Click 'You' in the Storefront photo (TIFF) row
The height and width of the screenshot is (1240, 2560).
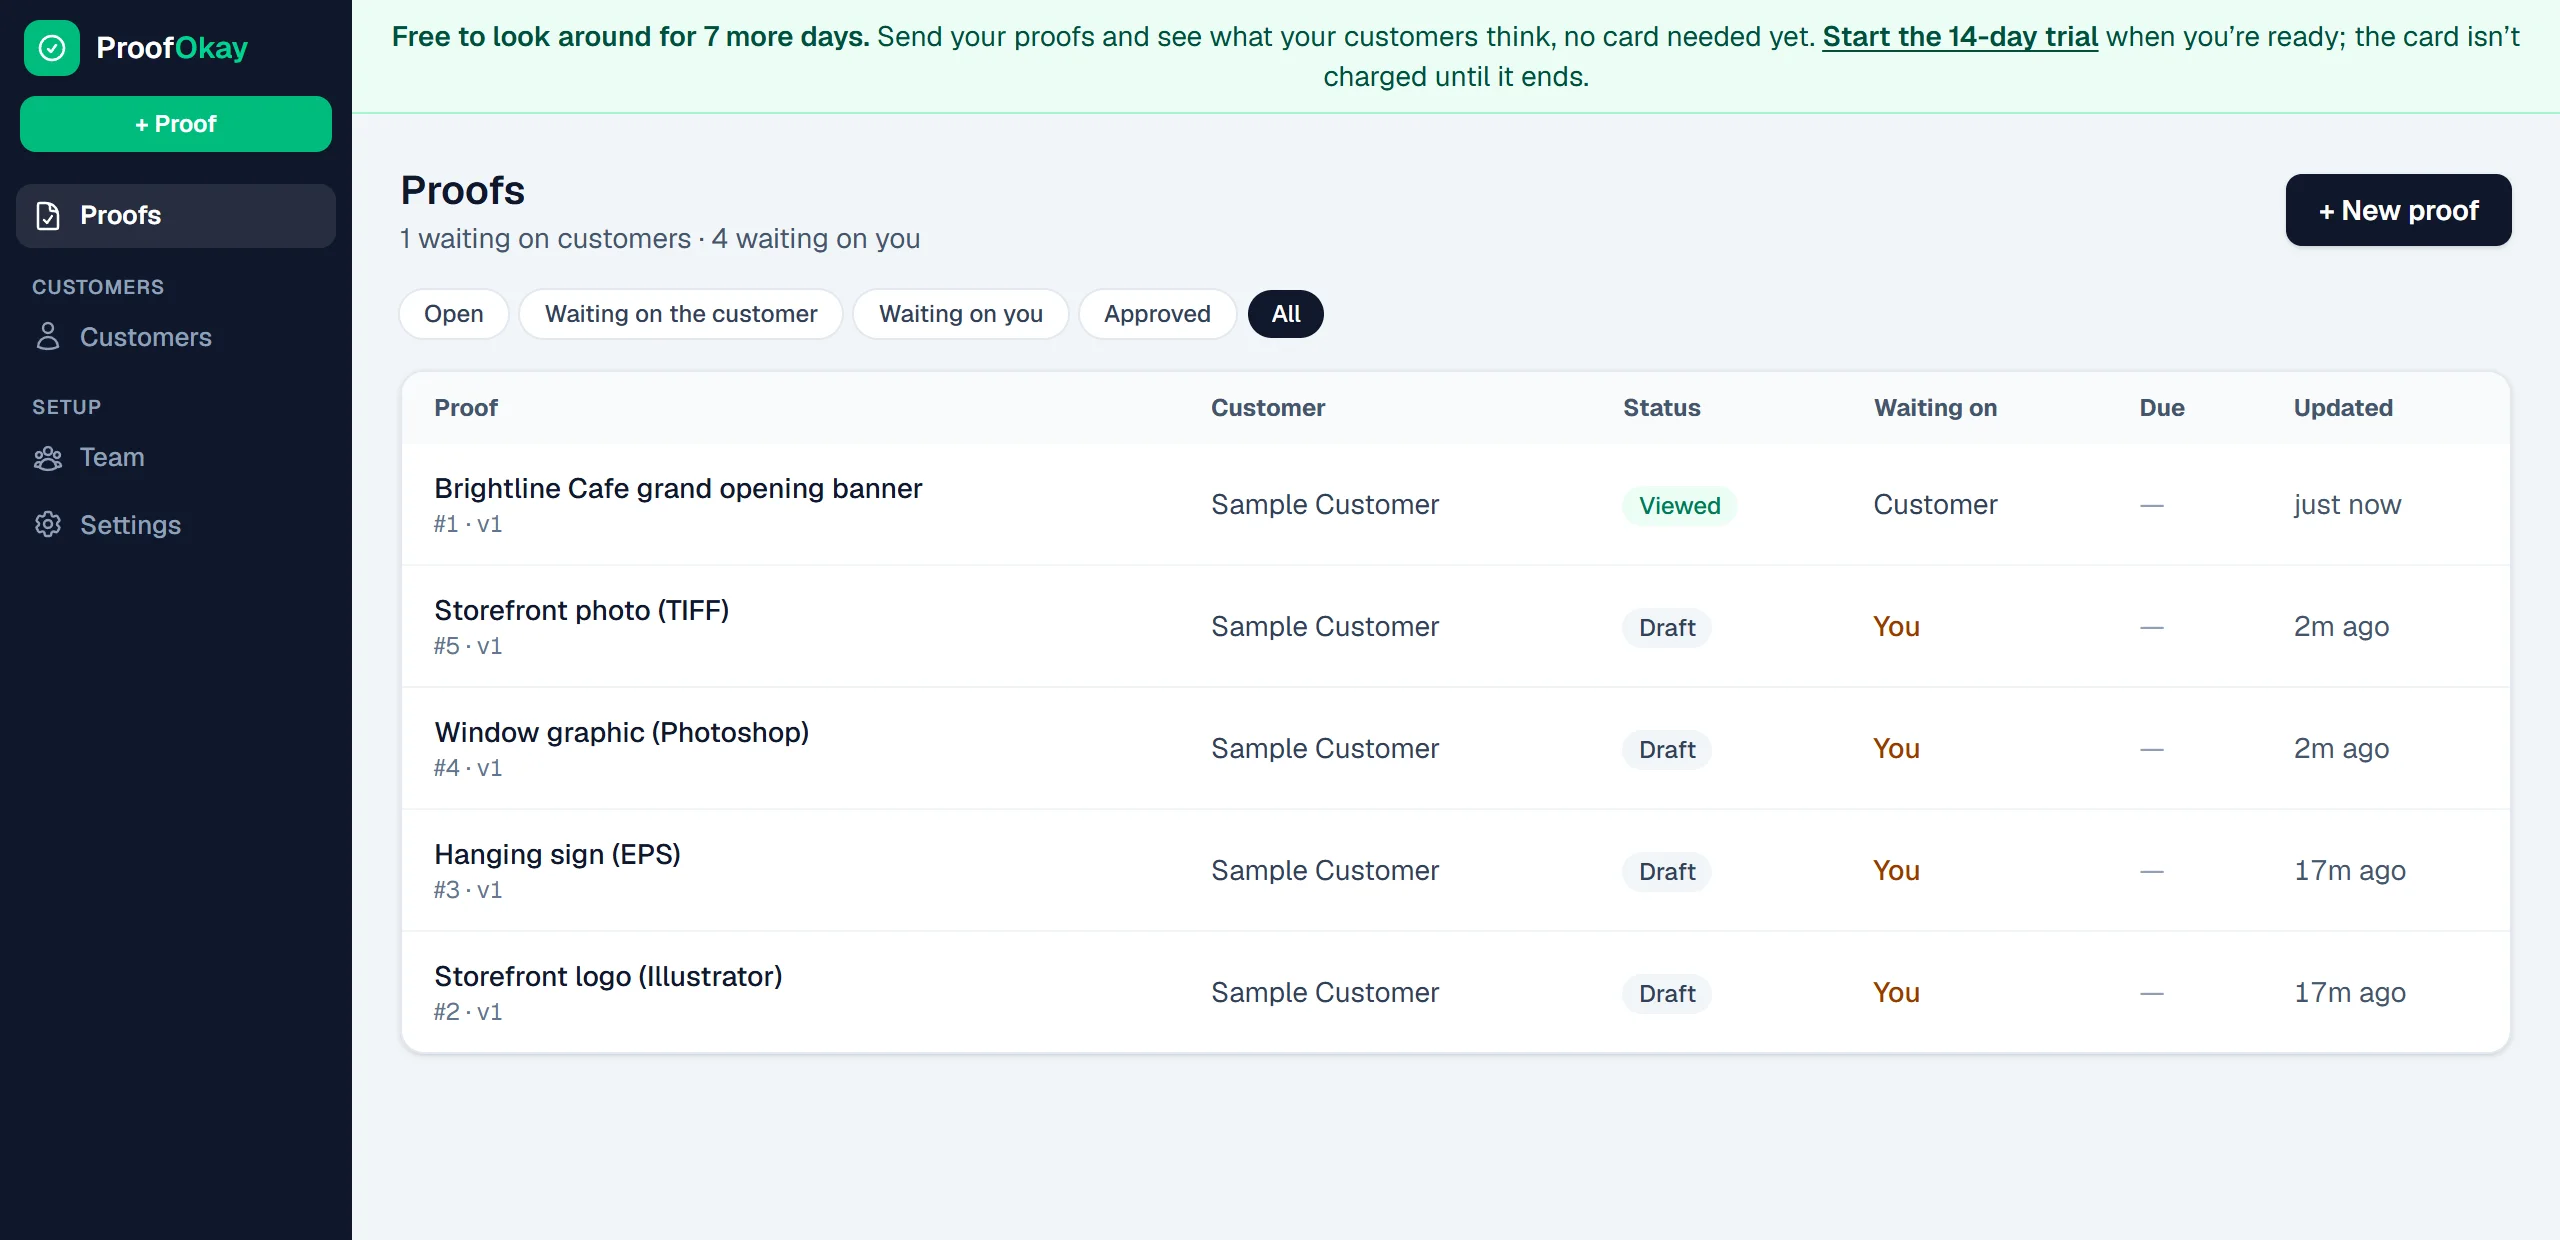click(x=1896, y=627)
